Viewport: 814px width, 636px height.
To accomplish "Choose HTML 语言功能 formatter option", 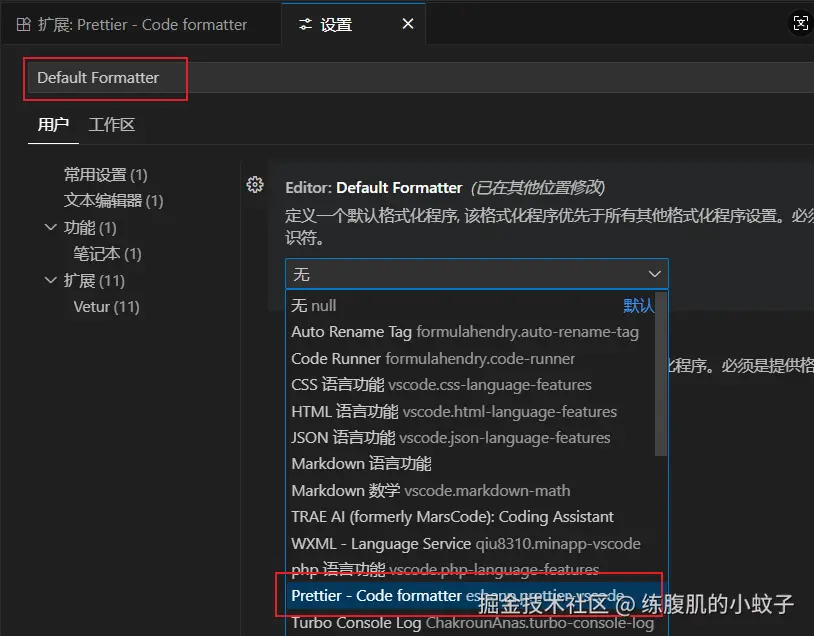I will 471,411.
